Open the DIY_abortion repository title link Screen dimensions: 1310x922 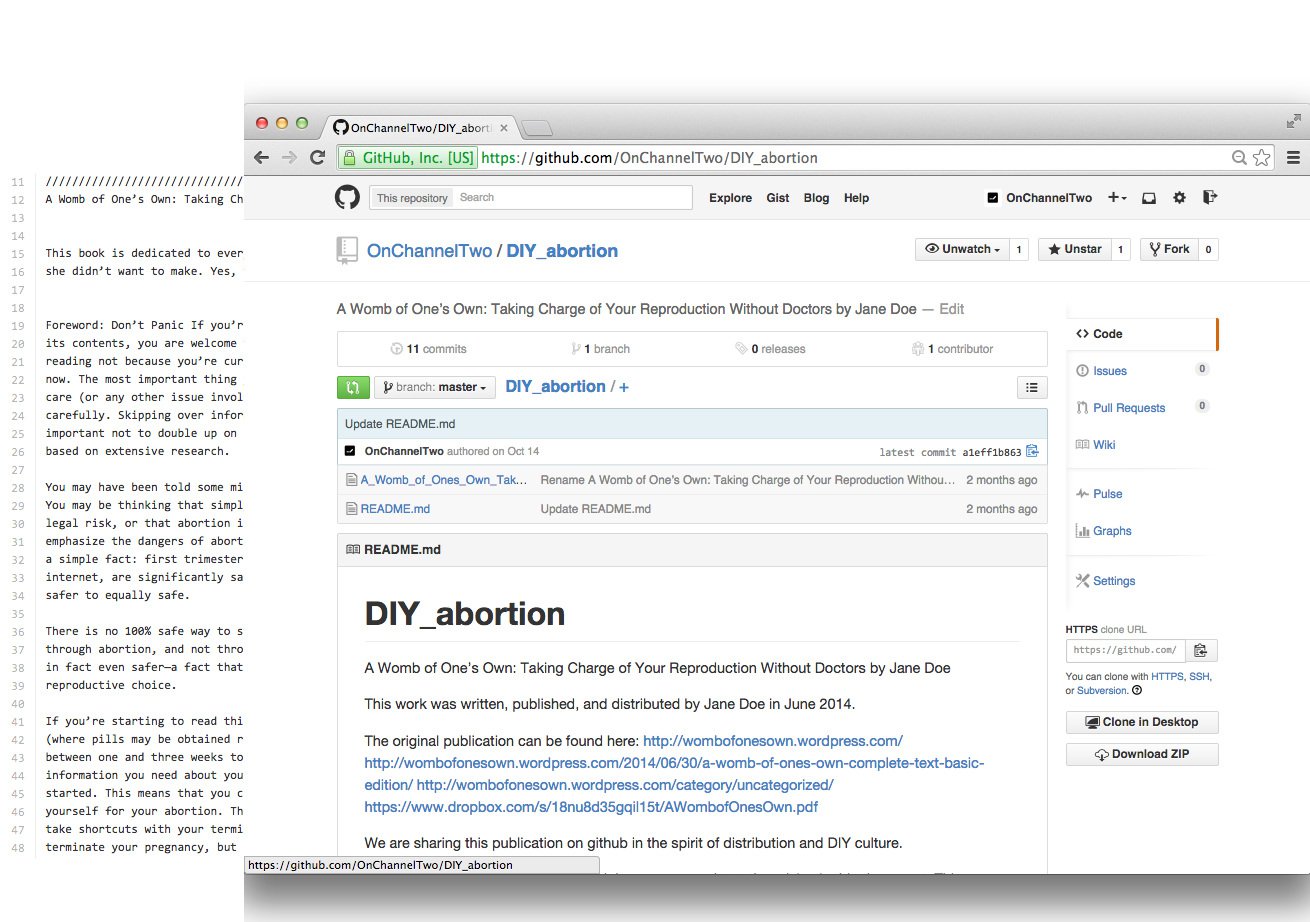[x=562, y=251]
